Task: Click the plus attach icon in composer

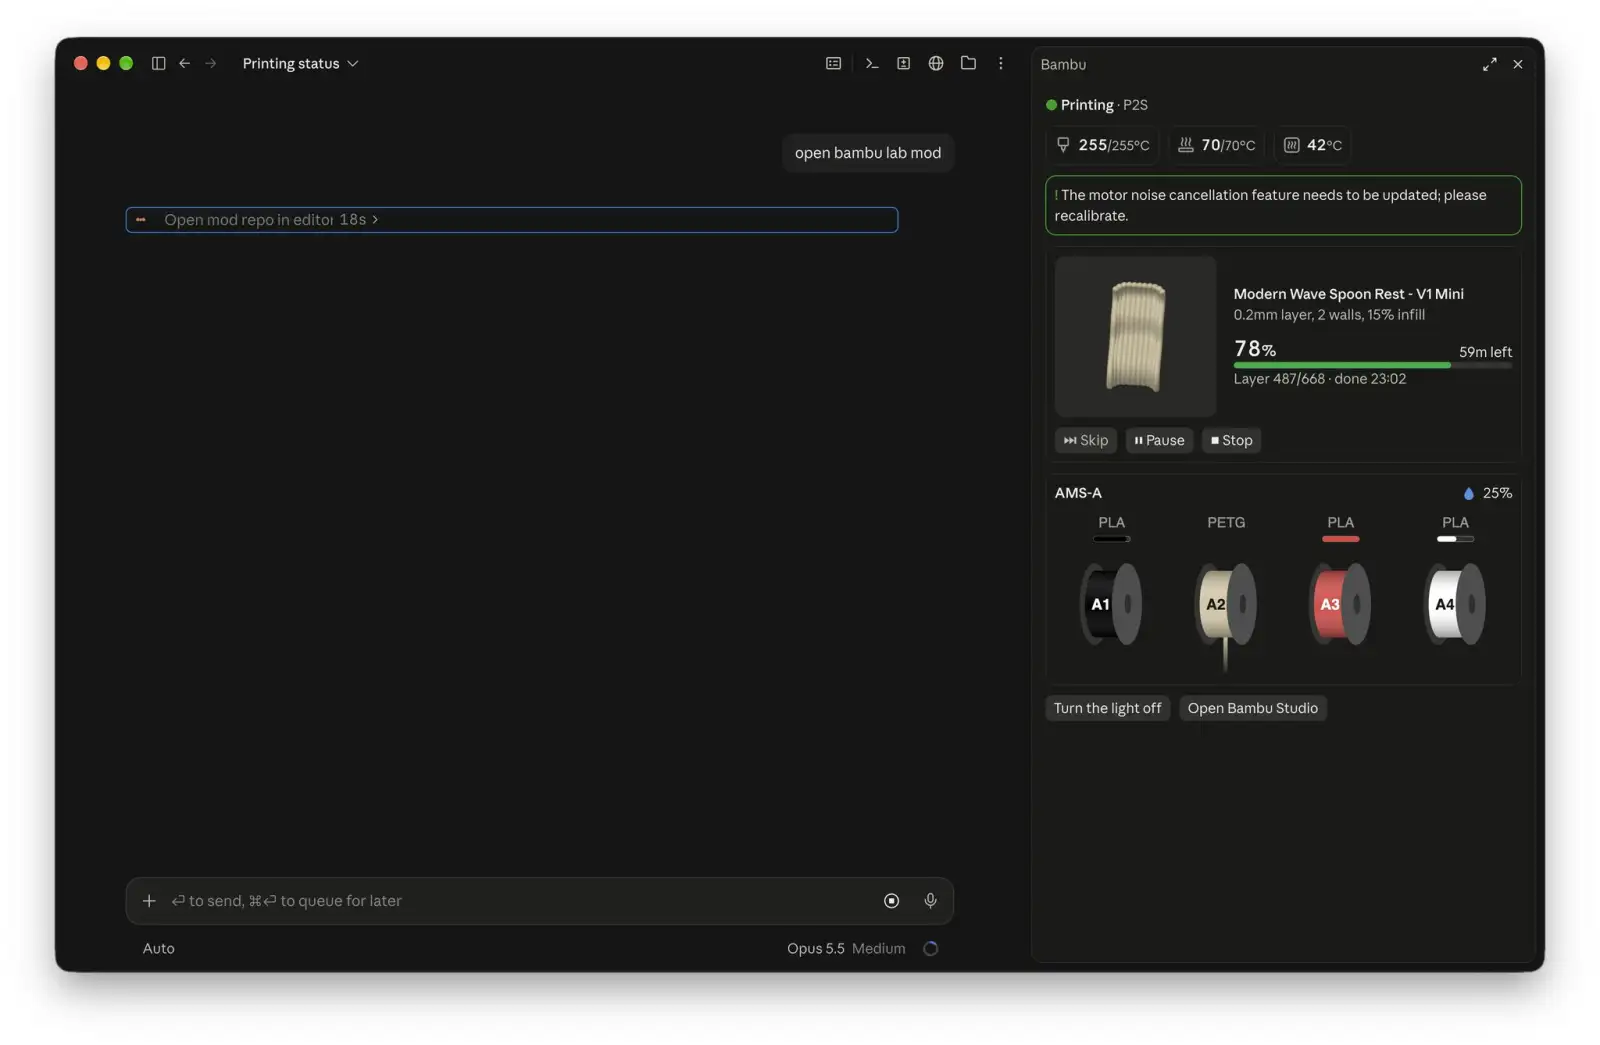Action: coord(149,901)
